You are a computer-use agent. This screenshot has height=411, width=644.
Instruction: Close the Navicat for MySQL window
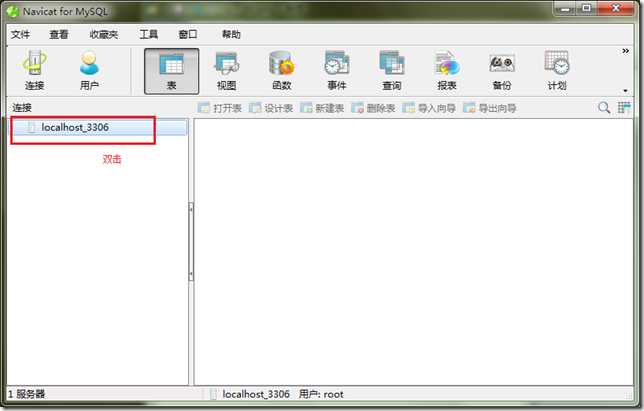(615, 9)
